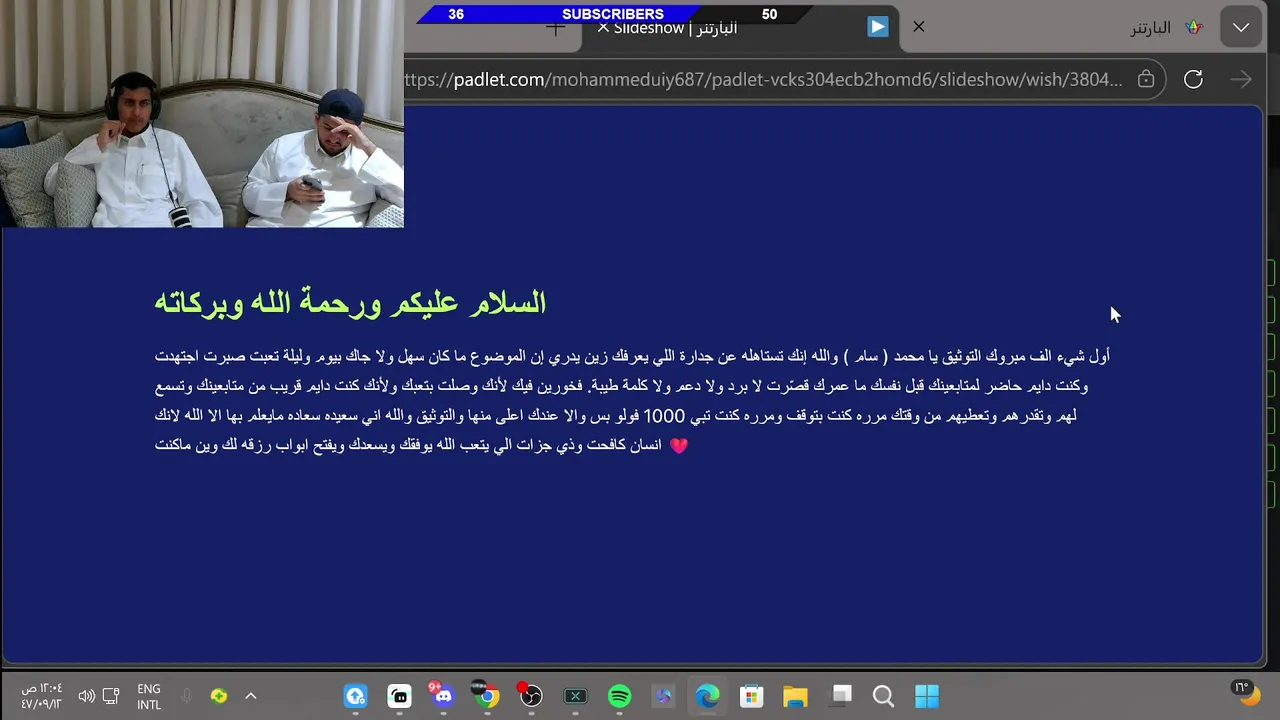This screenshot has width=1280, height=720.
Task: Launch File Explorer from the taskbar
Action: 795,696
